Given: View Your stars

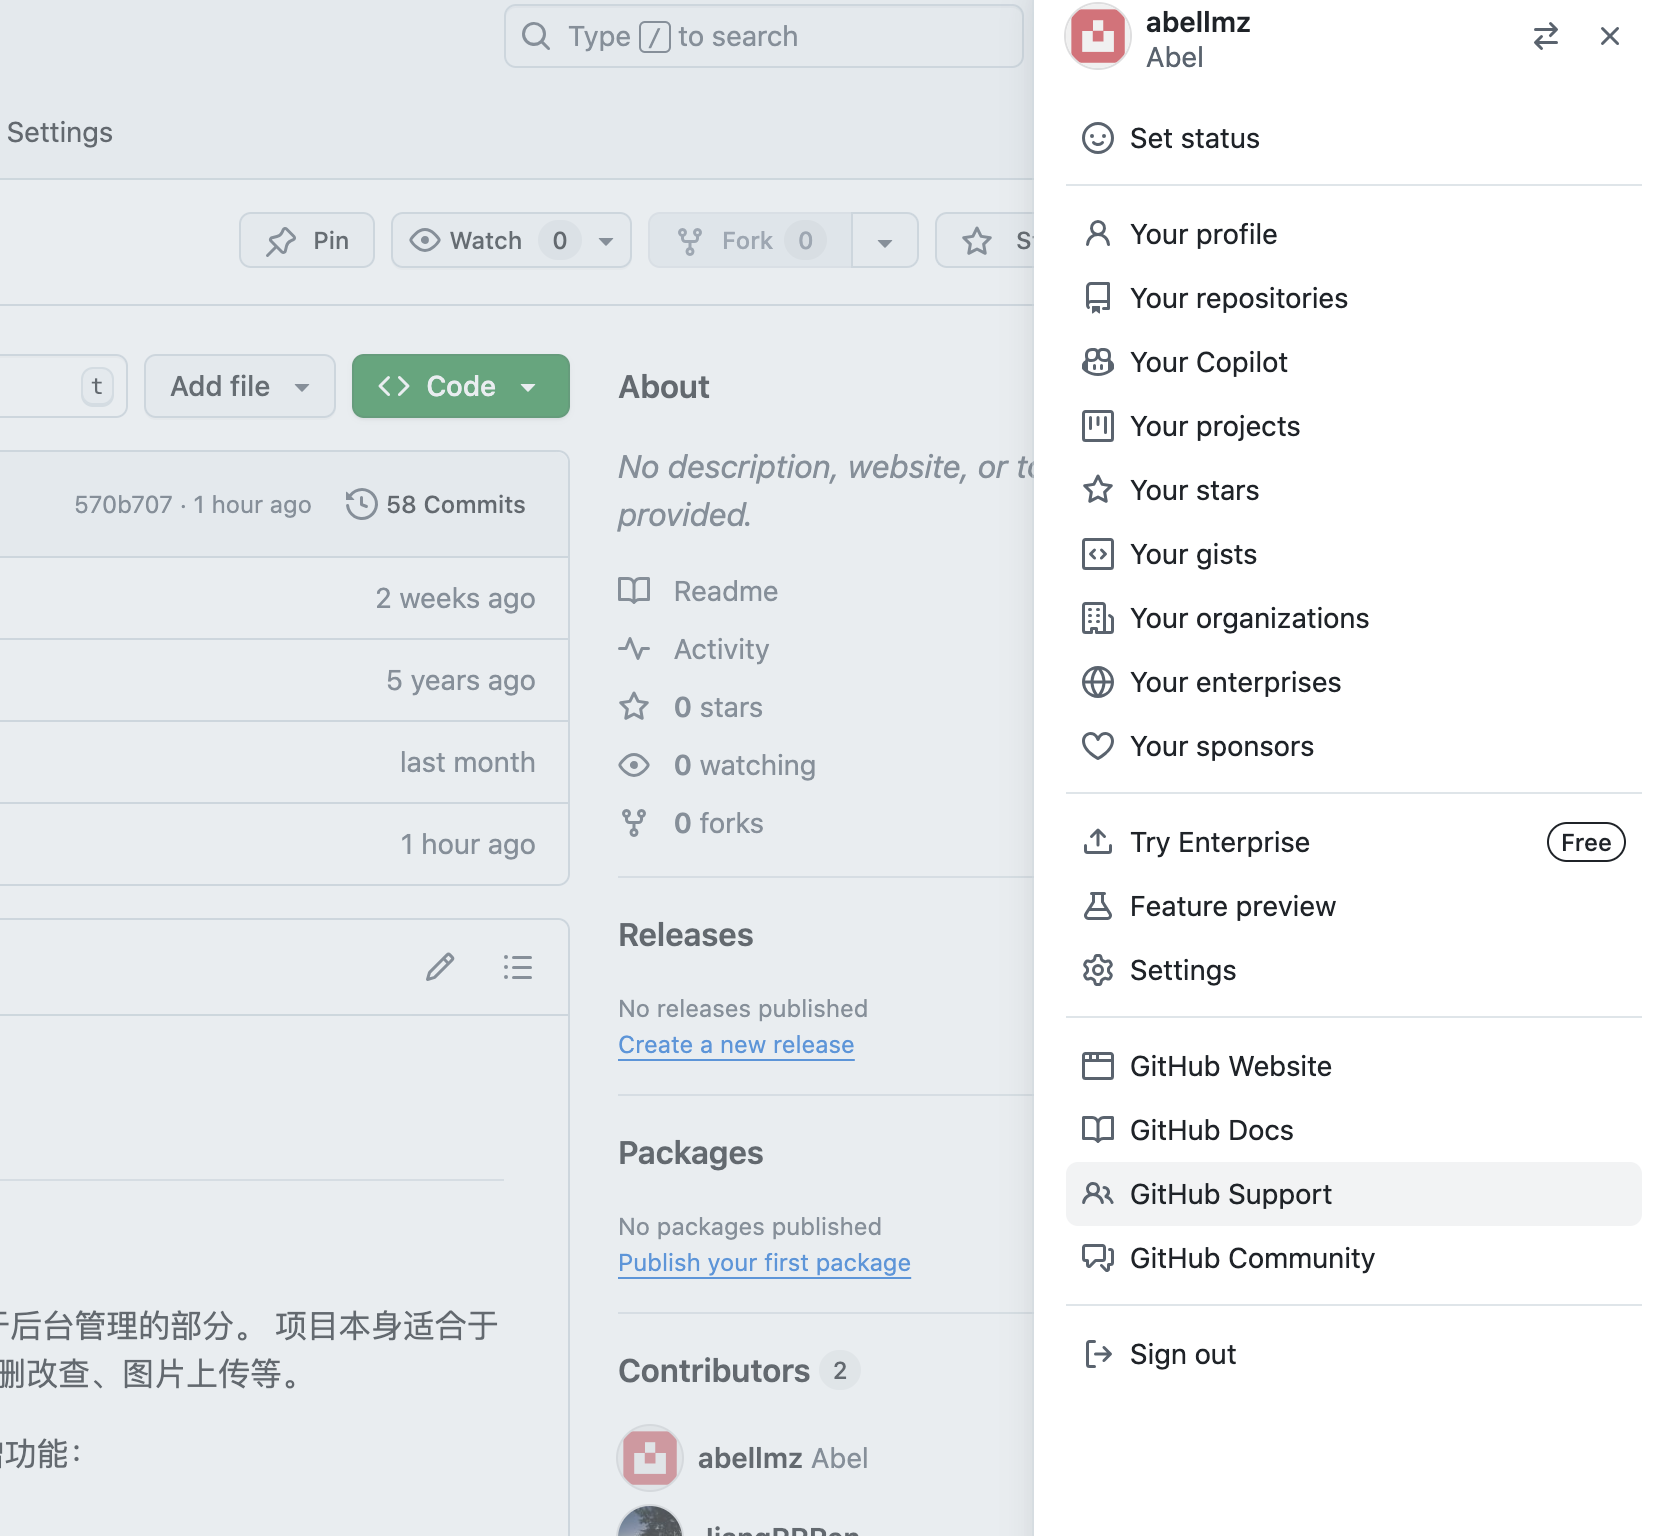Looking at the screenshot, I should click(x=1353, y=490).
